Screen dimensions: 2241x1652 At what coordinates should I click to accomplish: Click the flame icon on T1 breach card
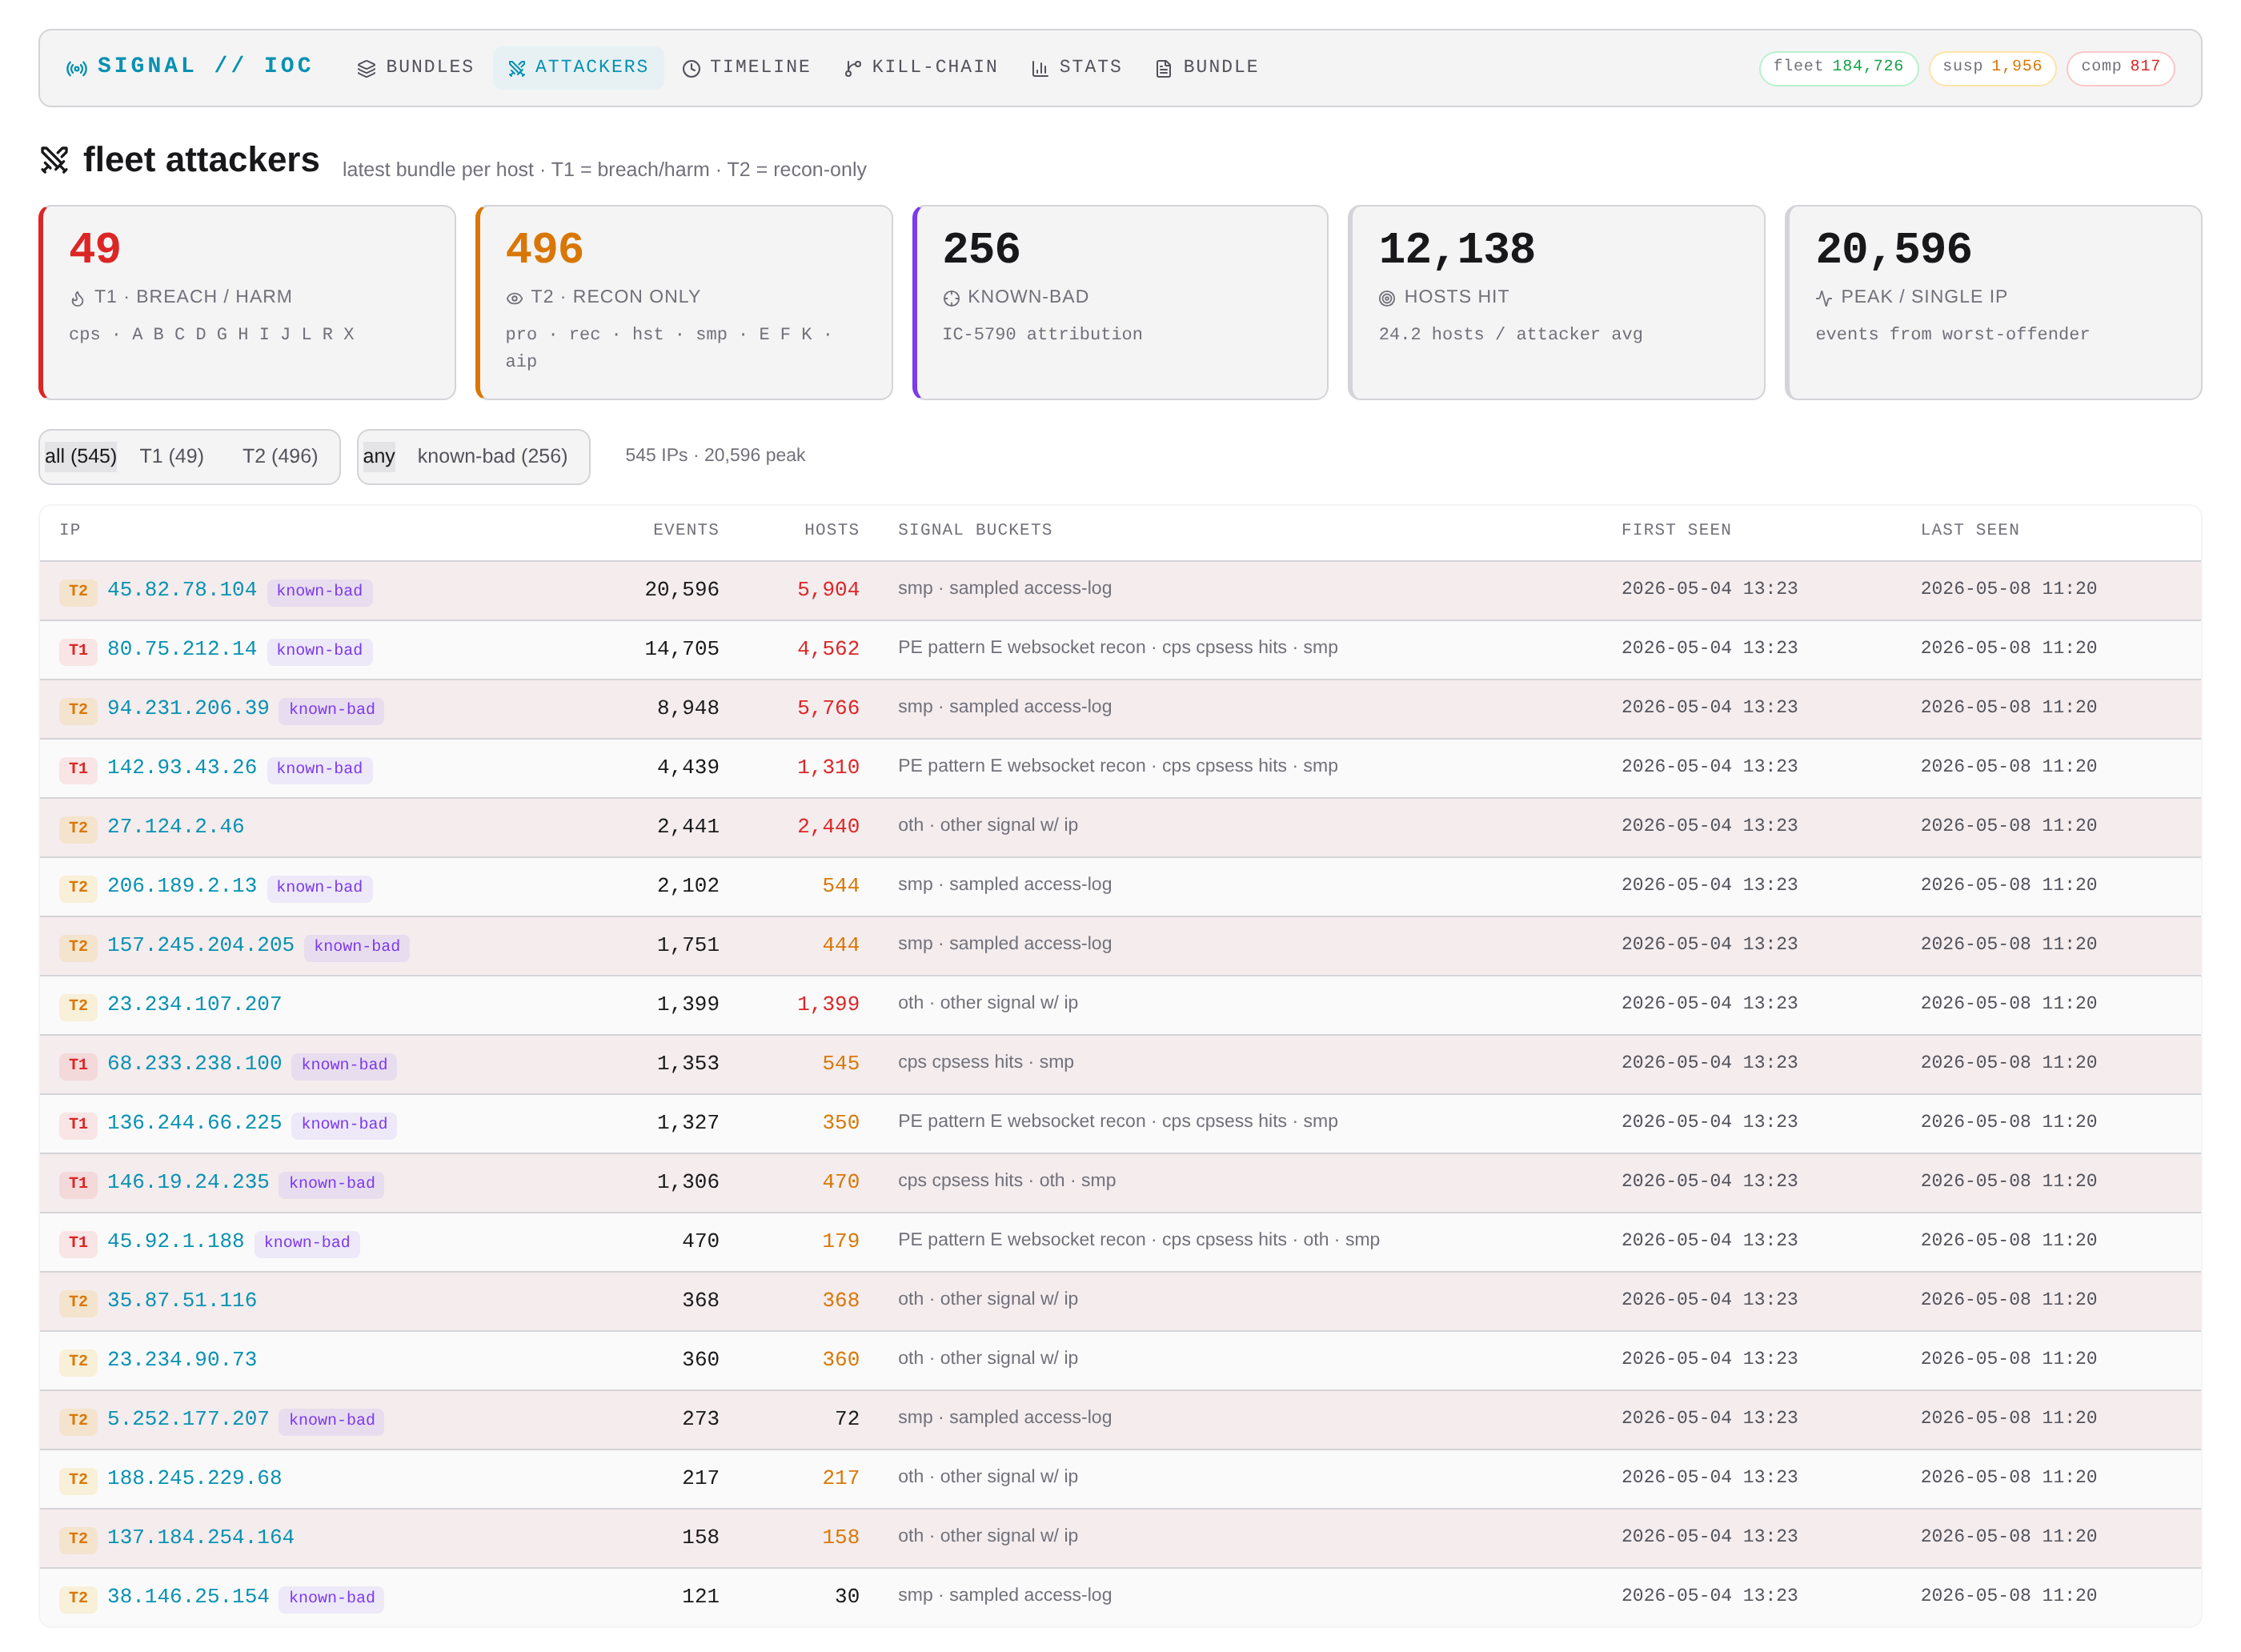(x=78, y=298)
